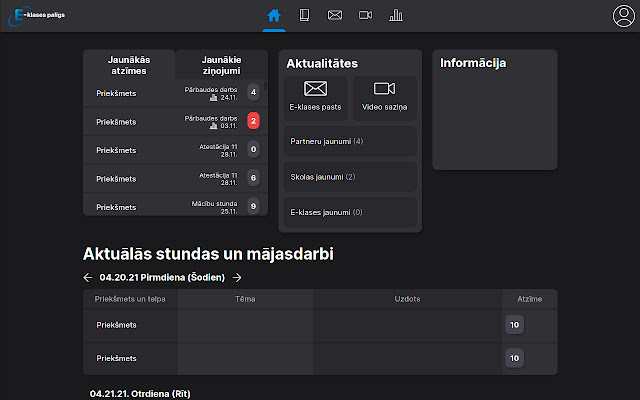Click the grade 6 badge for Atestācija 11

tap(253, 178)
